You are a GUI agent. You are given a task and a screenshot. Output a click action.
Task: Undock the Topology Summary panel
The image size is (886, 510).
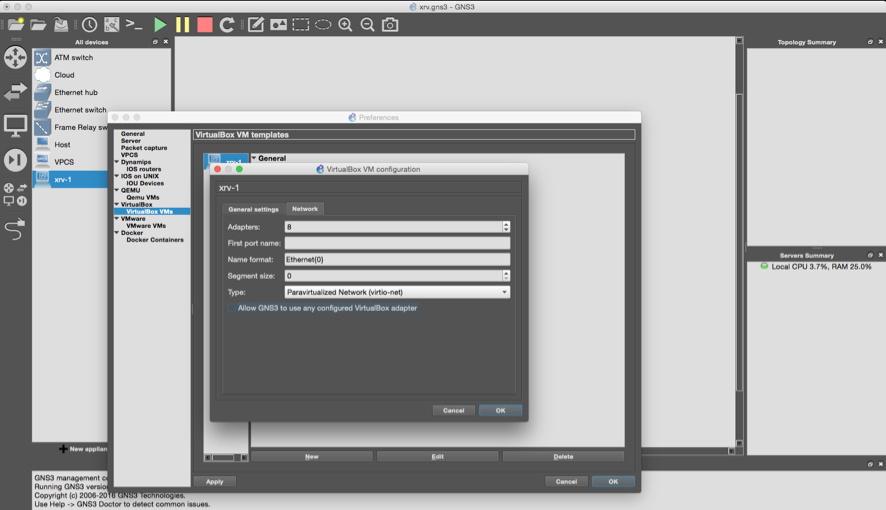click(x=870, y=42)
